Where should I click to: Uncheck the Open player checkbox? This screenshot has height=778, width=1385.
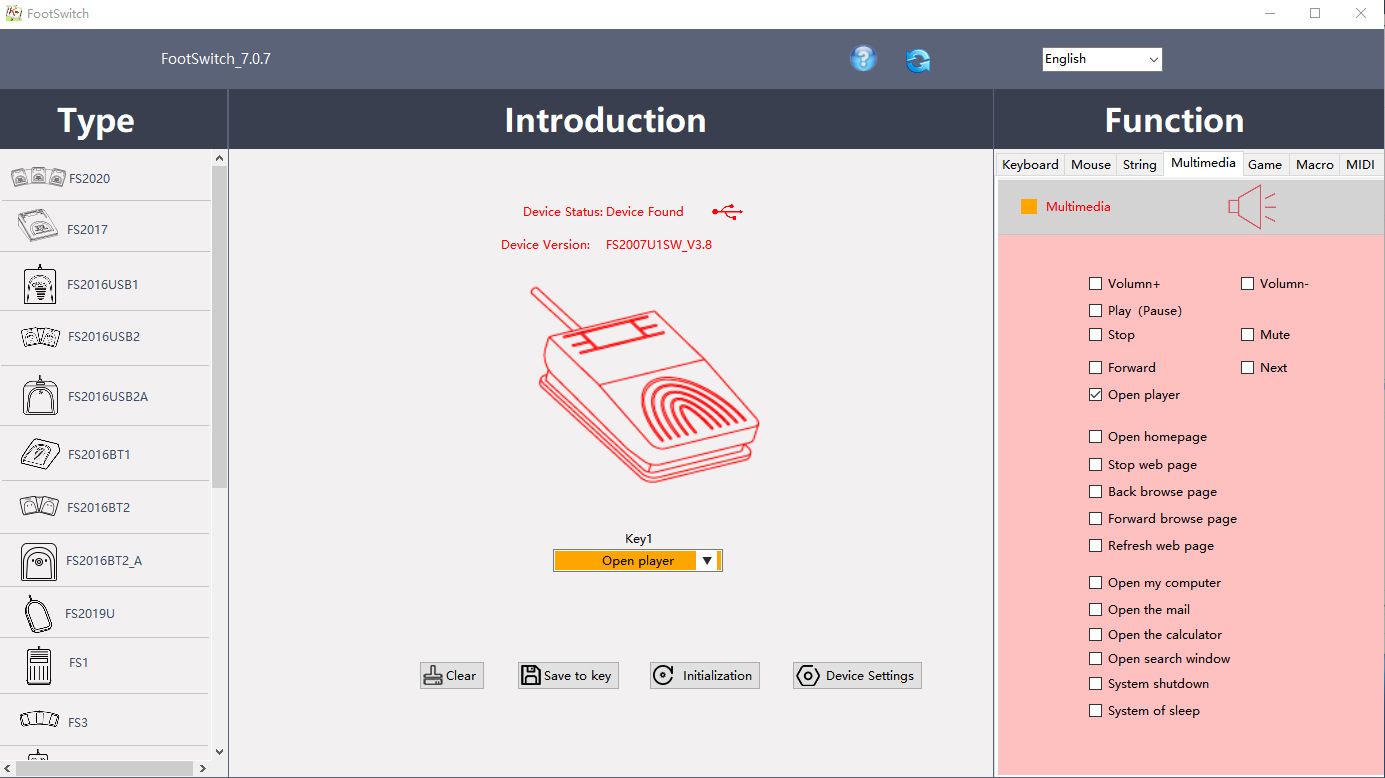click(x=1096, y=395)
